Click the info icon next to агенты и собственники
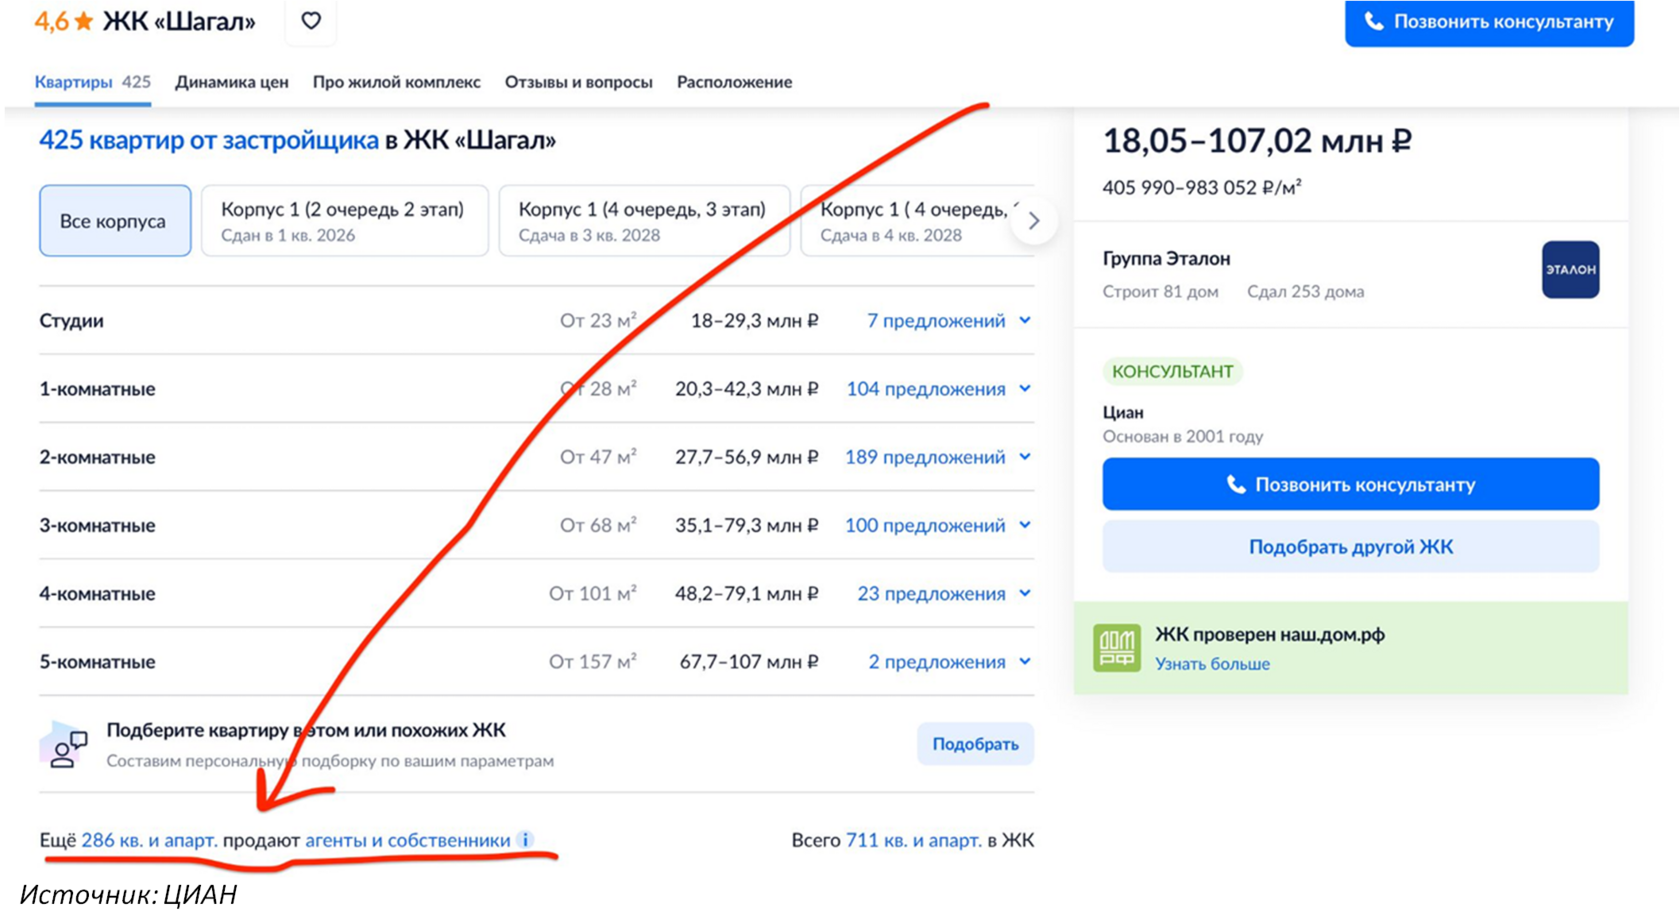Image resolution: width=1680 pixels, height=919 pixels. [x=526, y=840]
